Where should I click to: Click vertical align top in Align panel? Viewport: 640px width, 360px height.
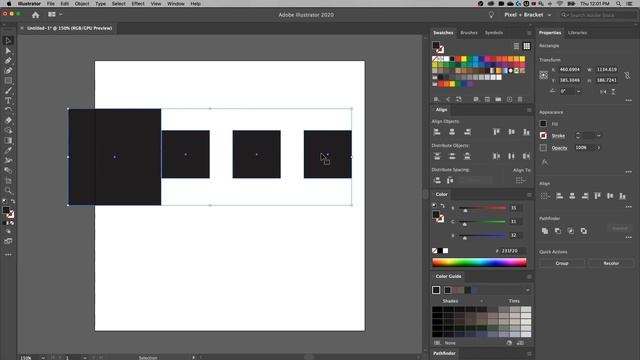tap(496, 132)
